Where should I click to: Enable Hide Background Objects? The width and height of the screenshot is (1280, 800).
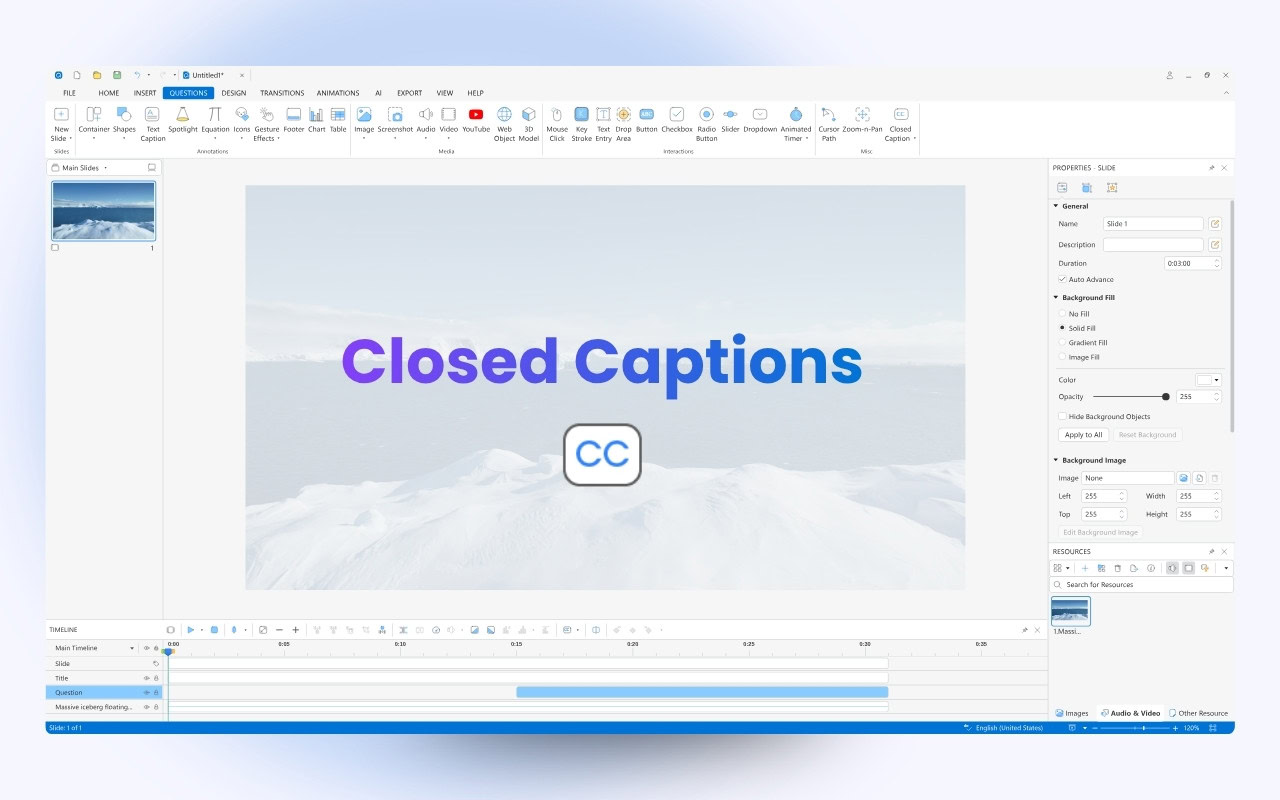tap(1062, 416)
